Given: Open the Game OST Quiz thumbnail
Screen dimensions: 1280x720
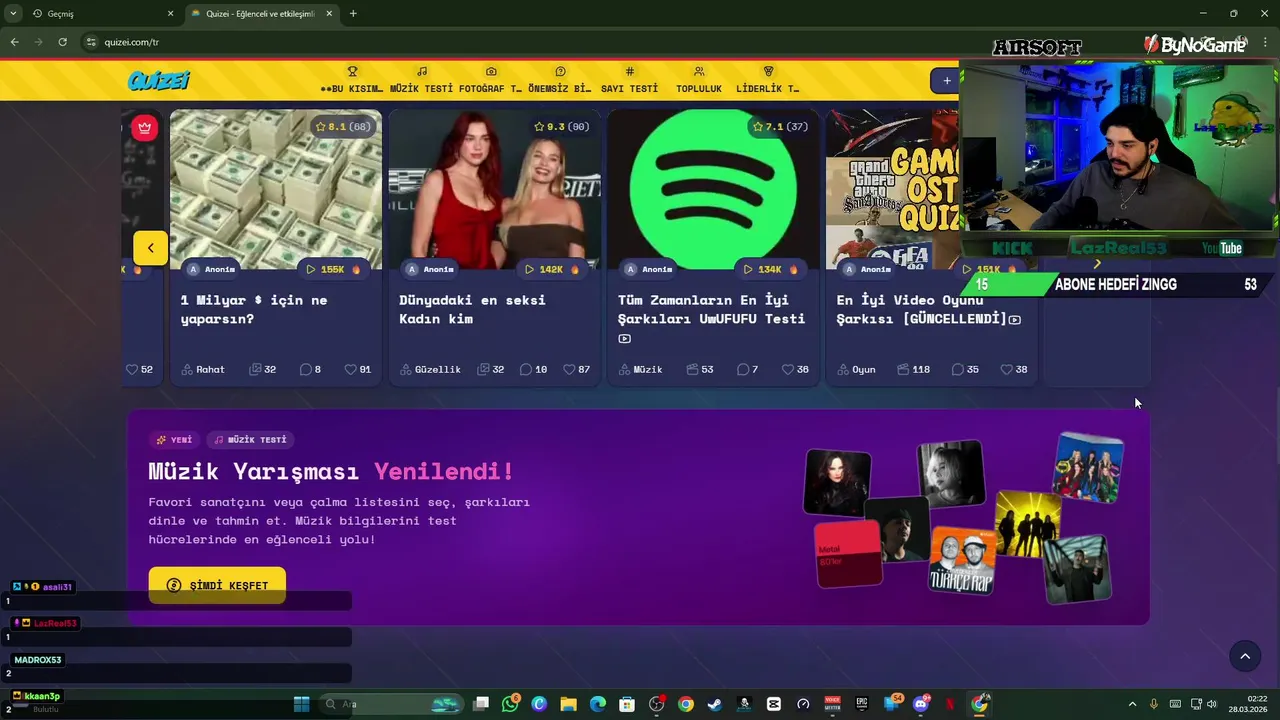Looking at the screenshot, I should coord(892,188).
